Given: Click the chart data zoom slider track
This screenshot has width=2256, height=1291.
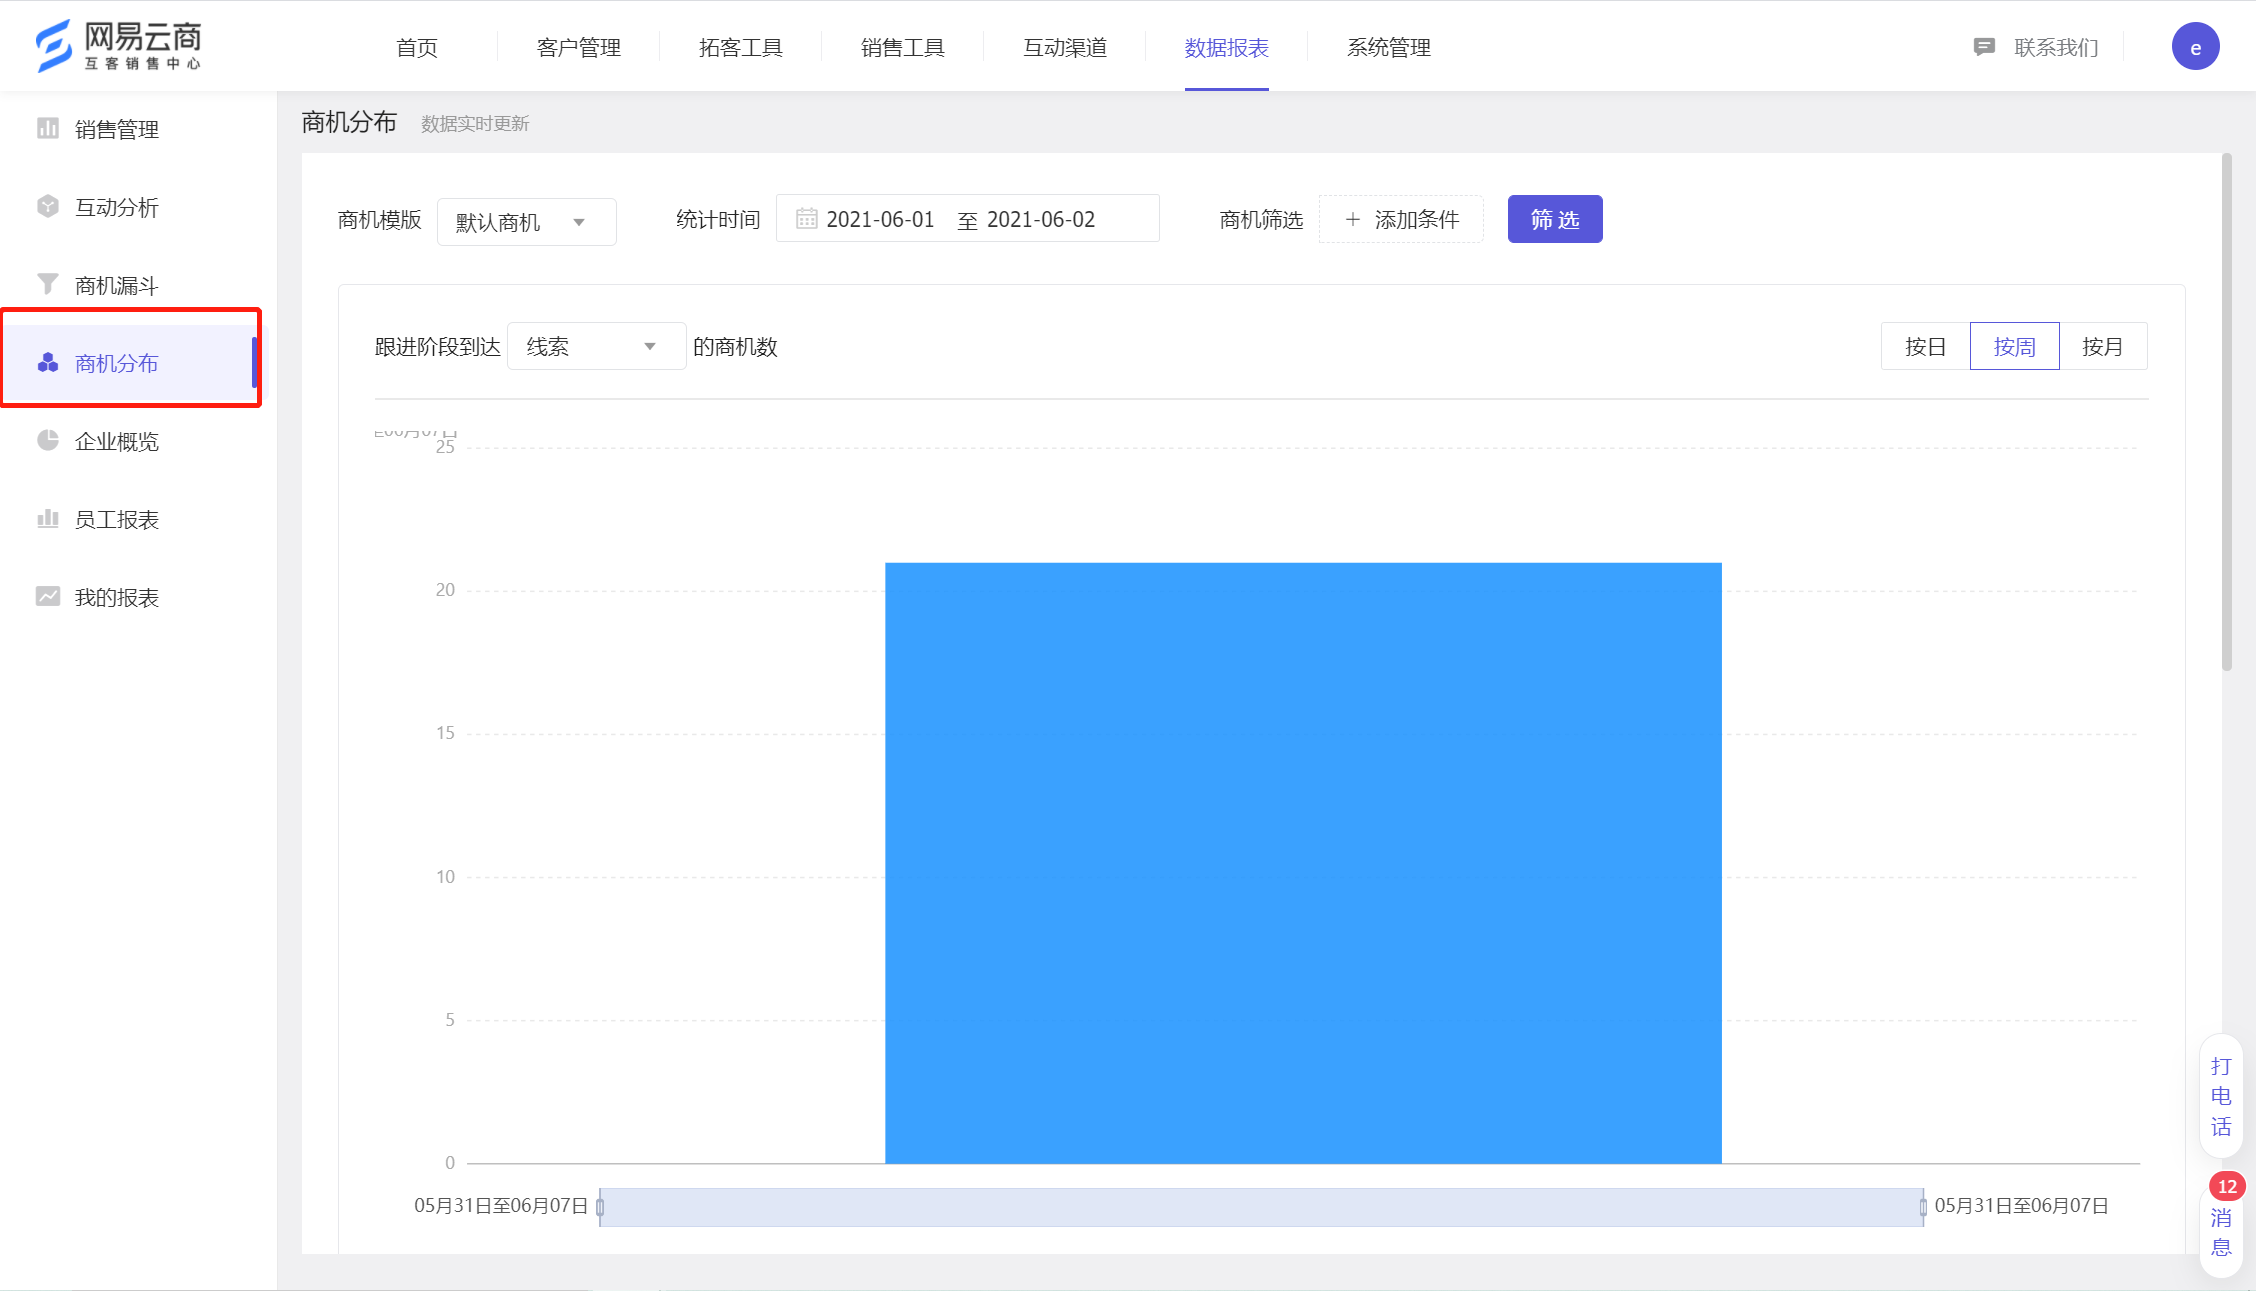Looking at the screenshot, I should [1261, 1207].
